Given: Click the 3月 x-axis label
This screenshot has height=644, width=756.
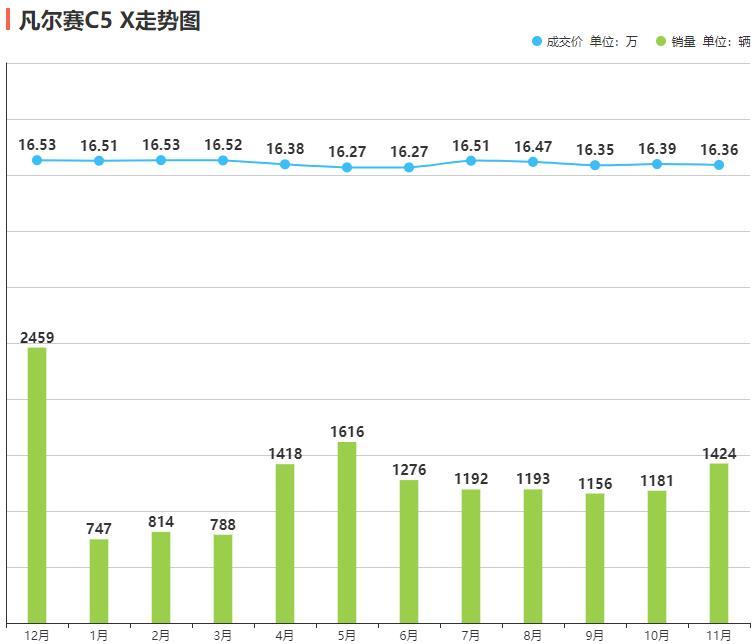Looking at the screenshot, I should pos(222,635).
